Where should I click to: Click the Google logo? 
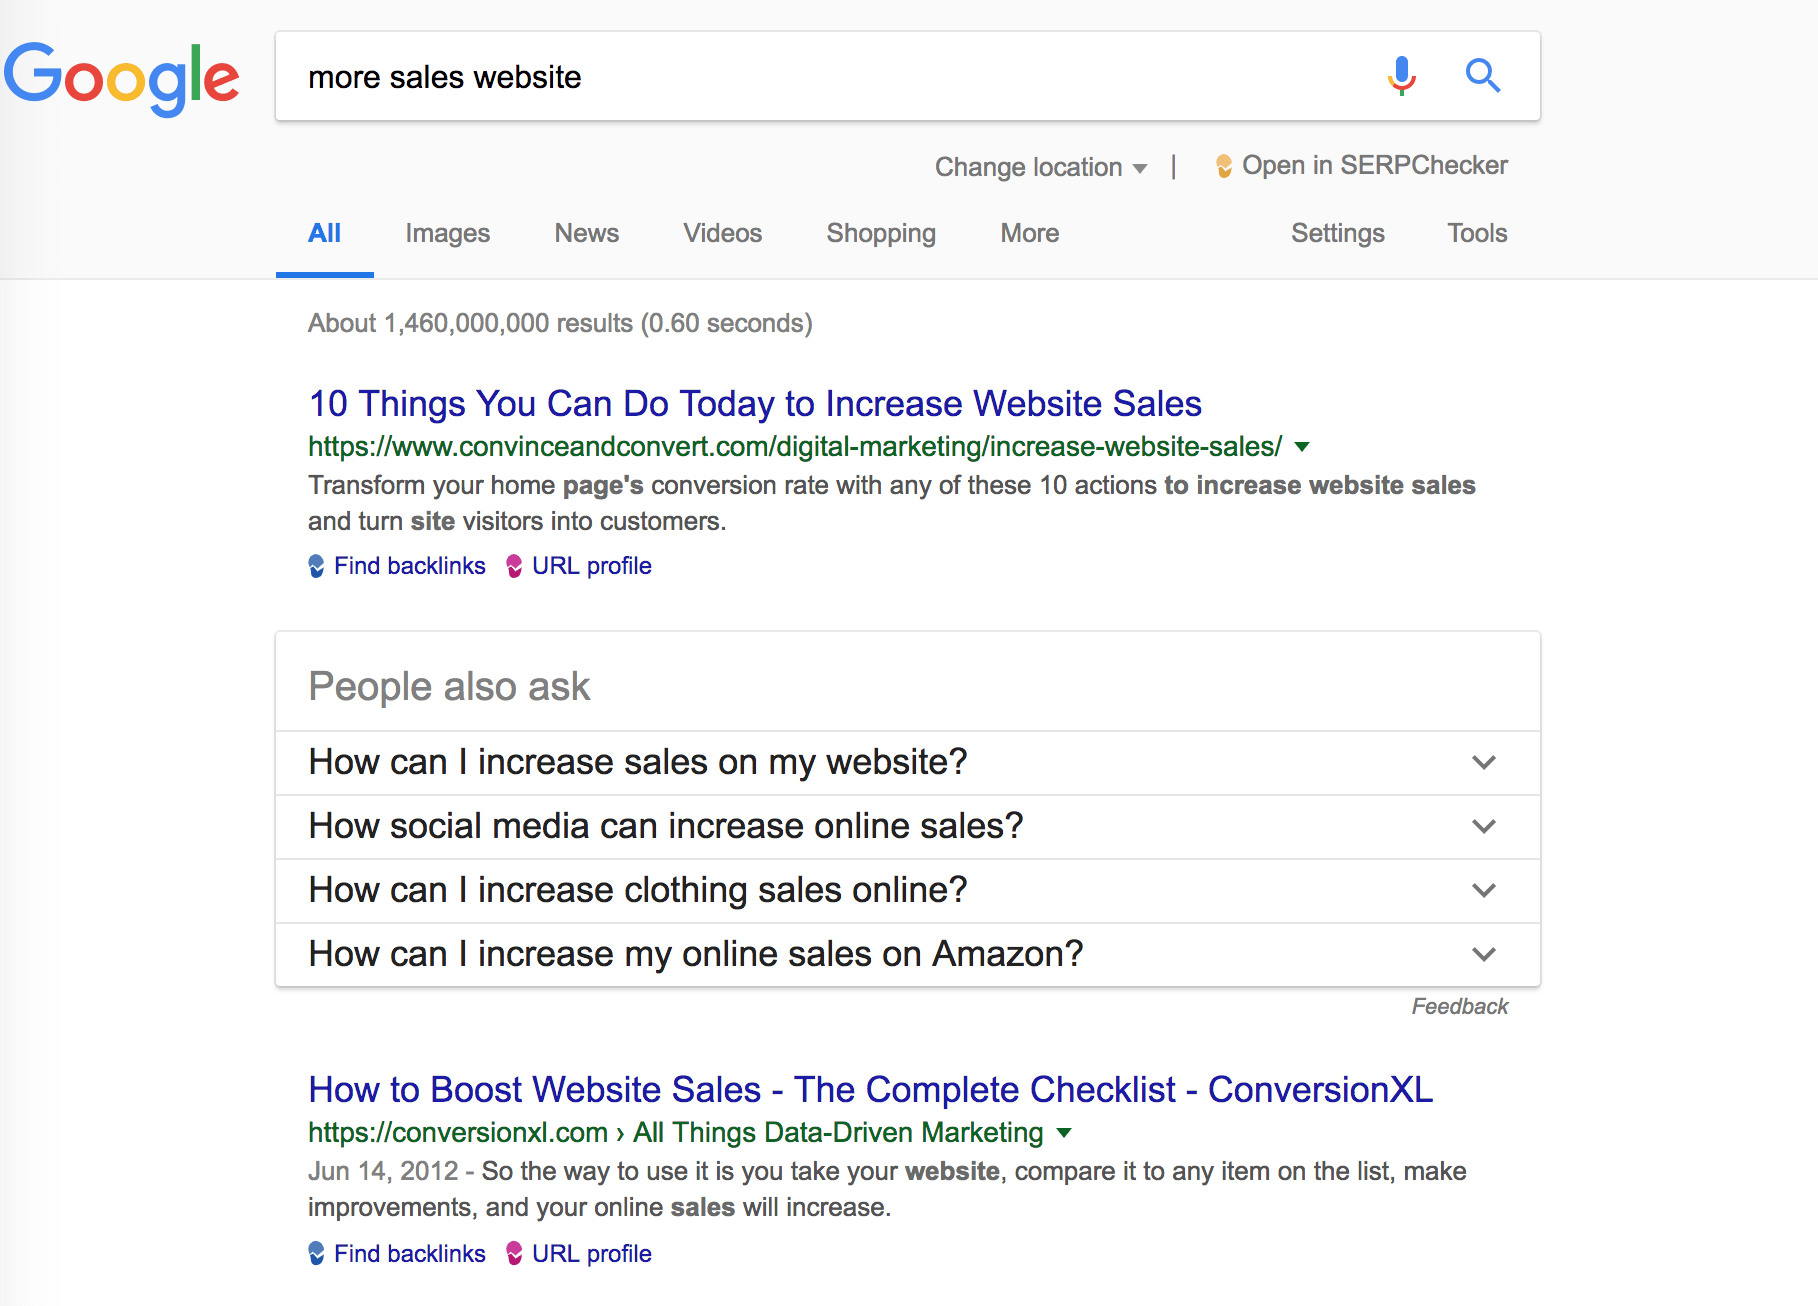tap(122, 78)
